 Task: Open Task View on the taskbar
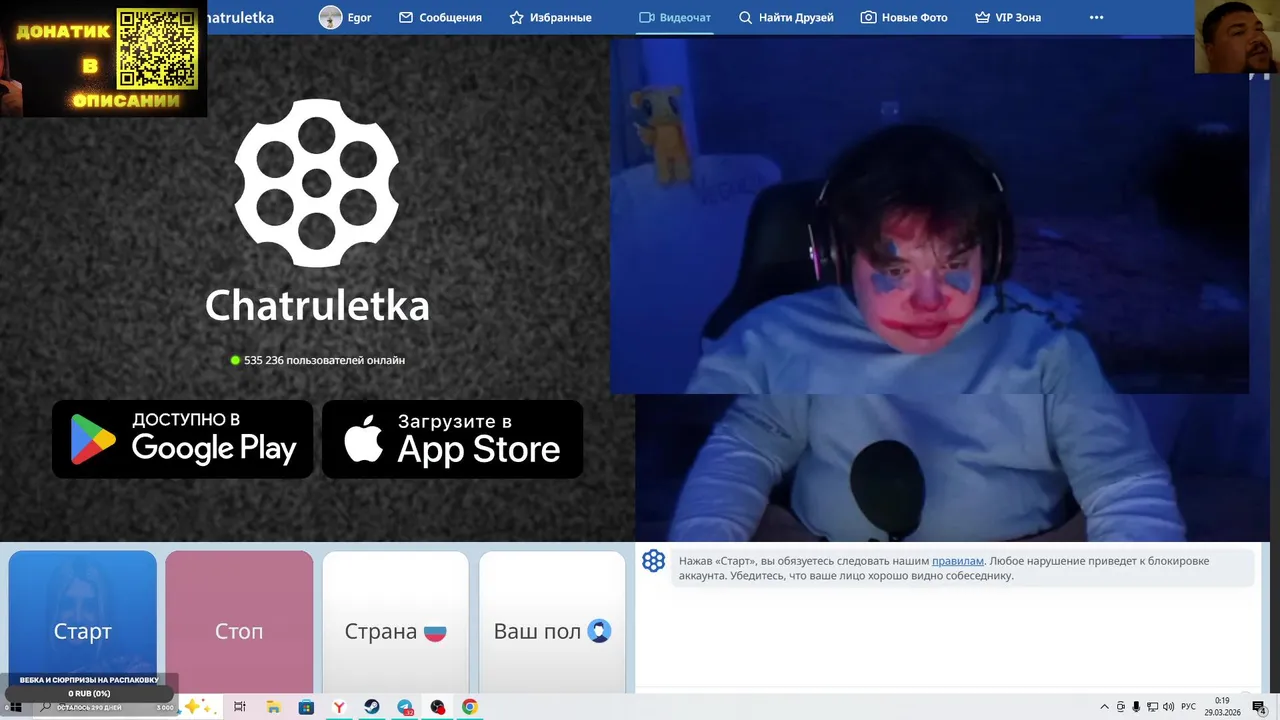click(x=240, y=707)
